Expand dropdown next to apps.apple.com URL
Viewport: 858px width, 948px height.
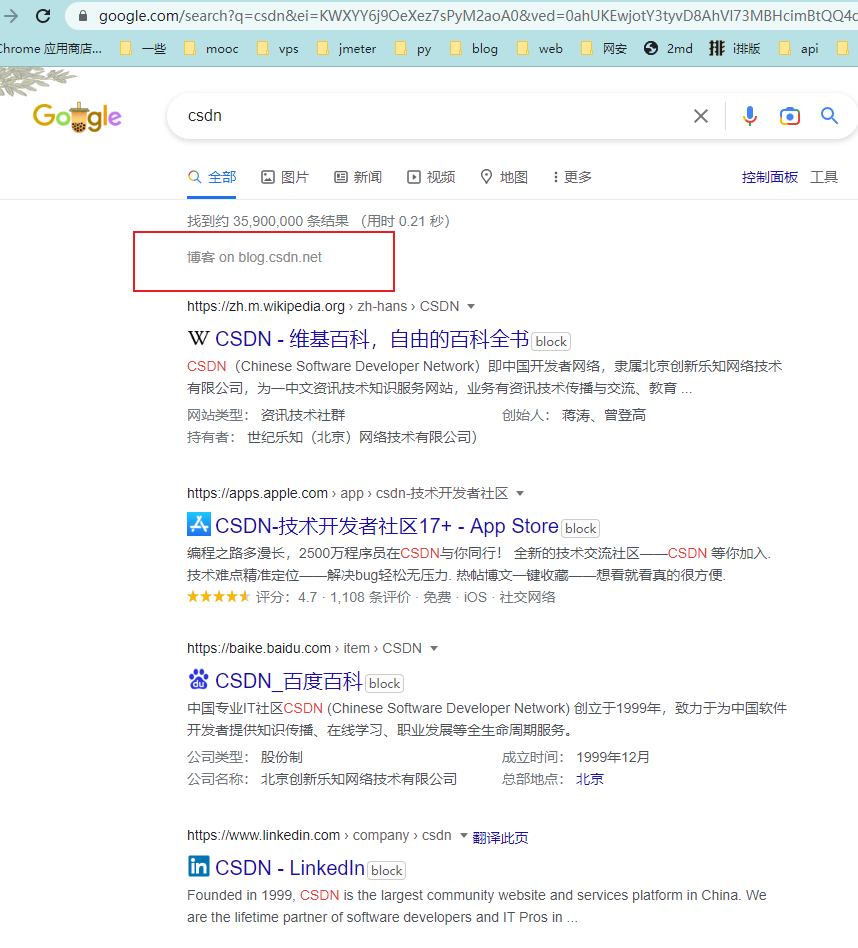point(520,493)
